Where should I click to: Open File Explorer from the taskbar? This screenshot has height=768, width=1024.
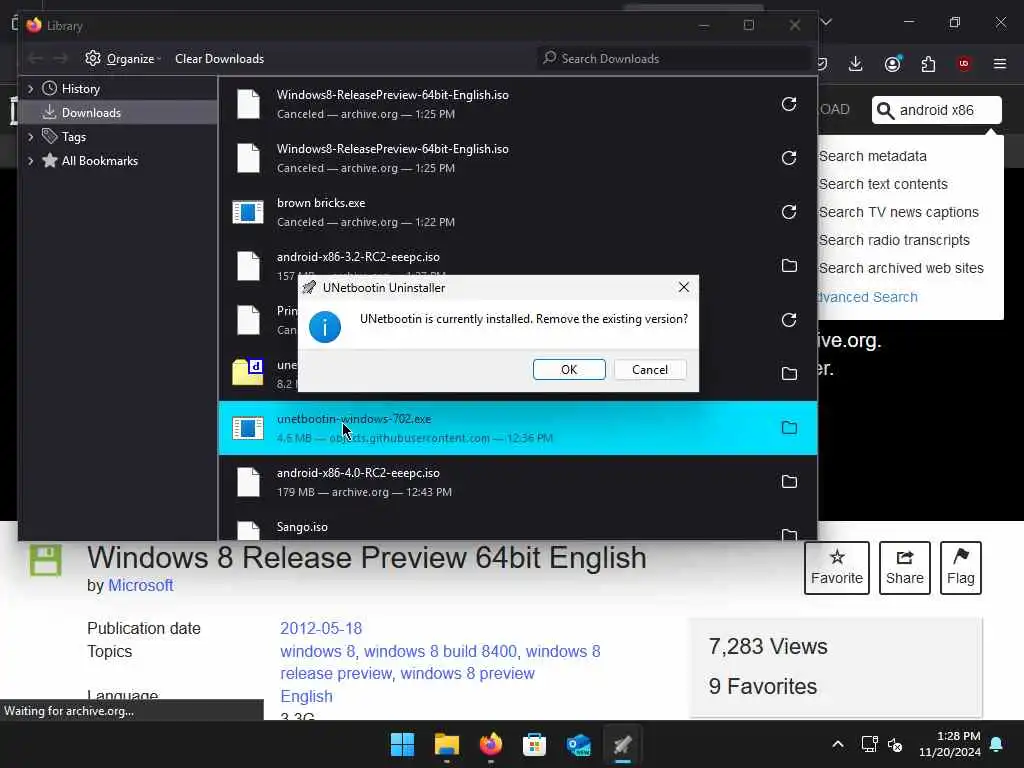(447, 744)
